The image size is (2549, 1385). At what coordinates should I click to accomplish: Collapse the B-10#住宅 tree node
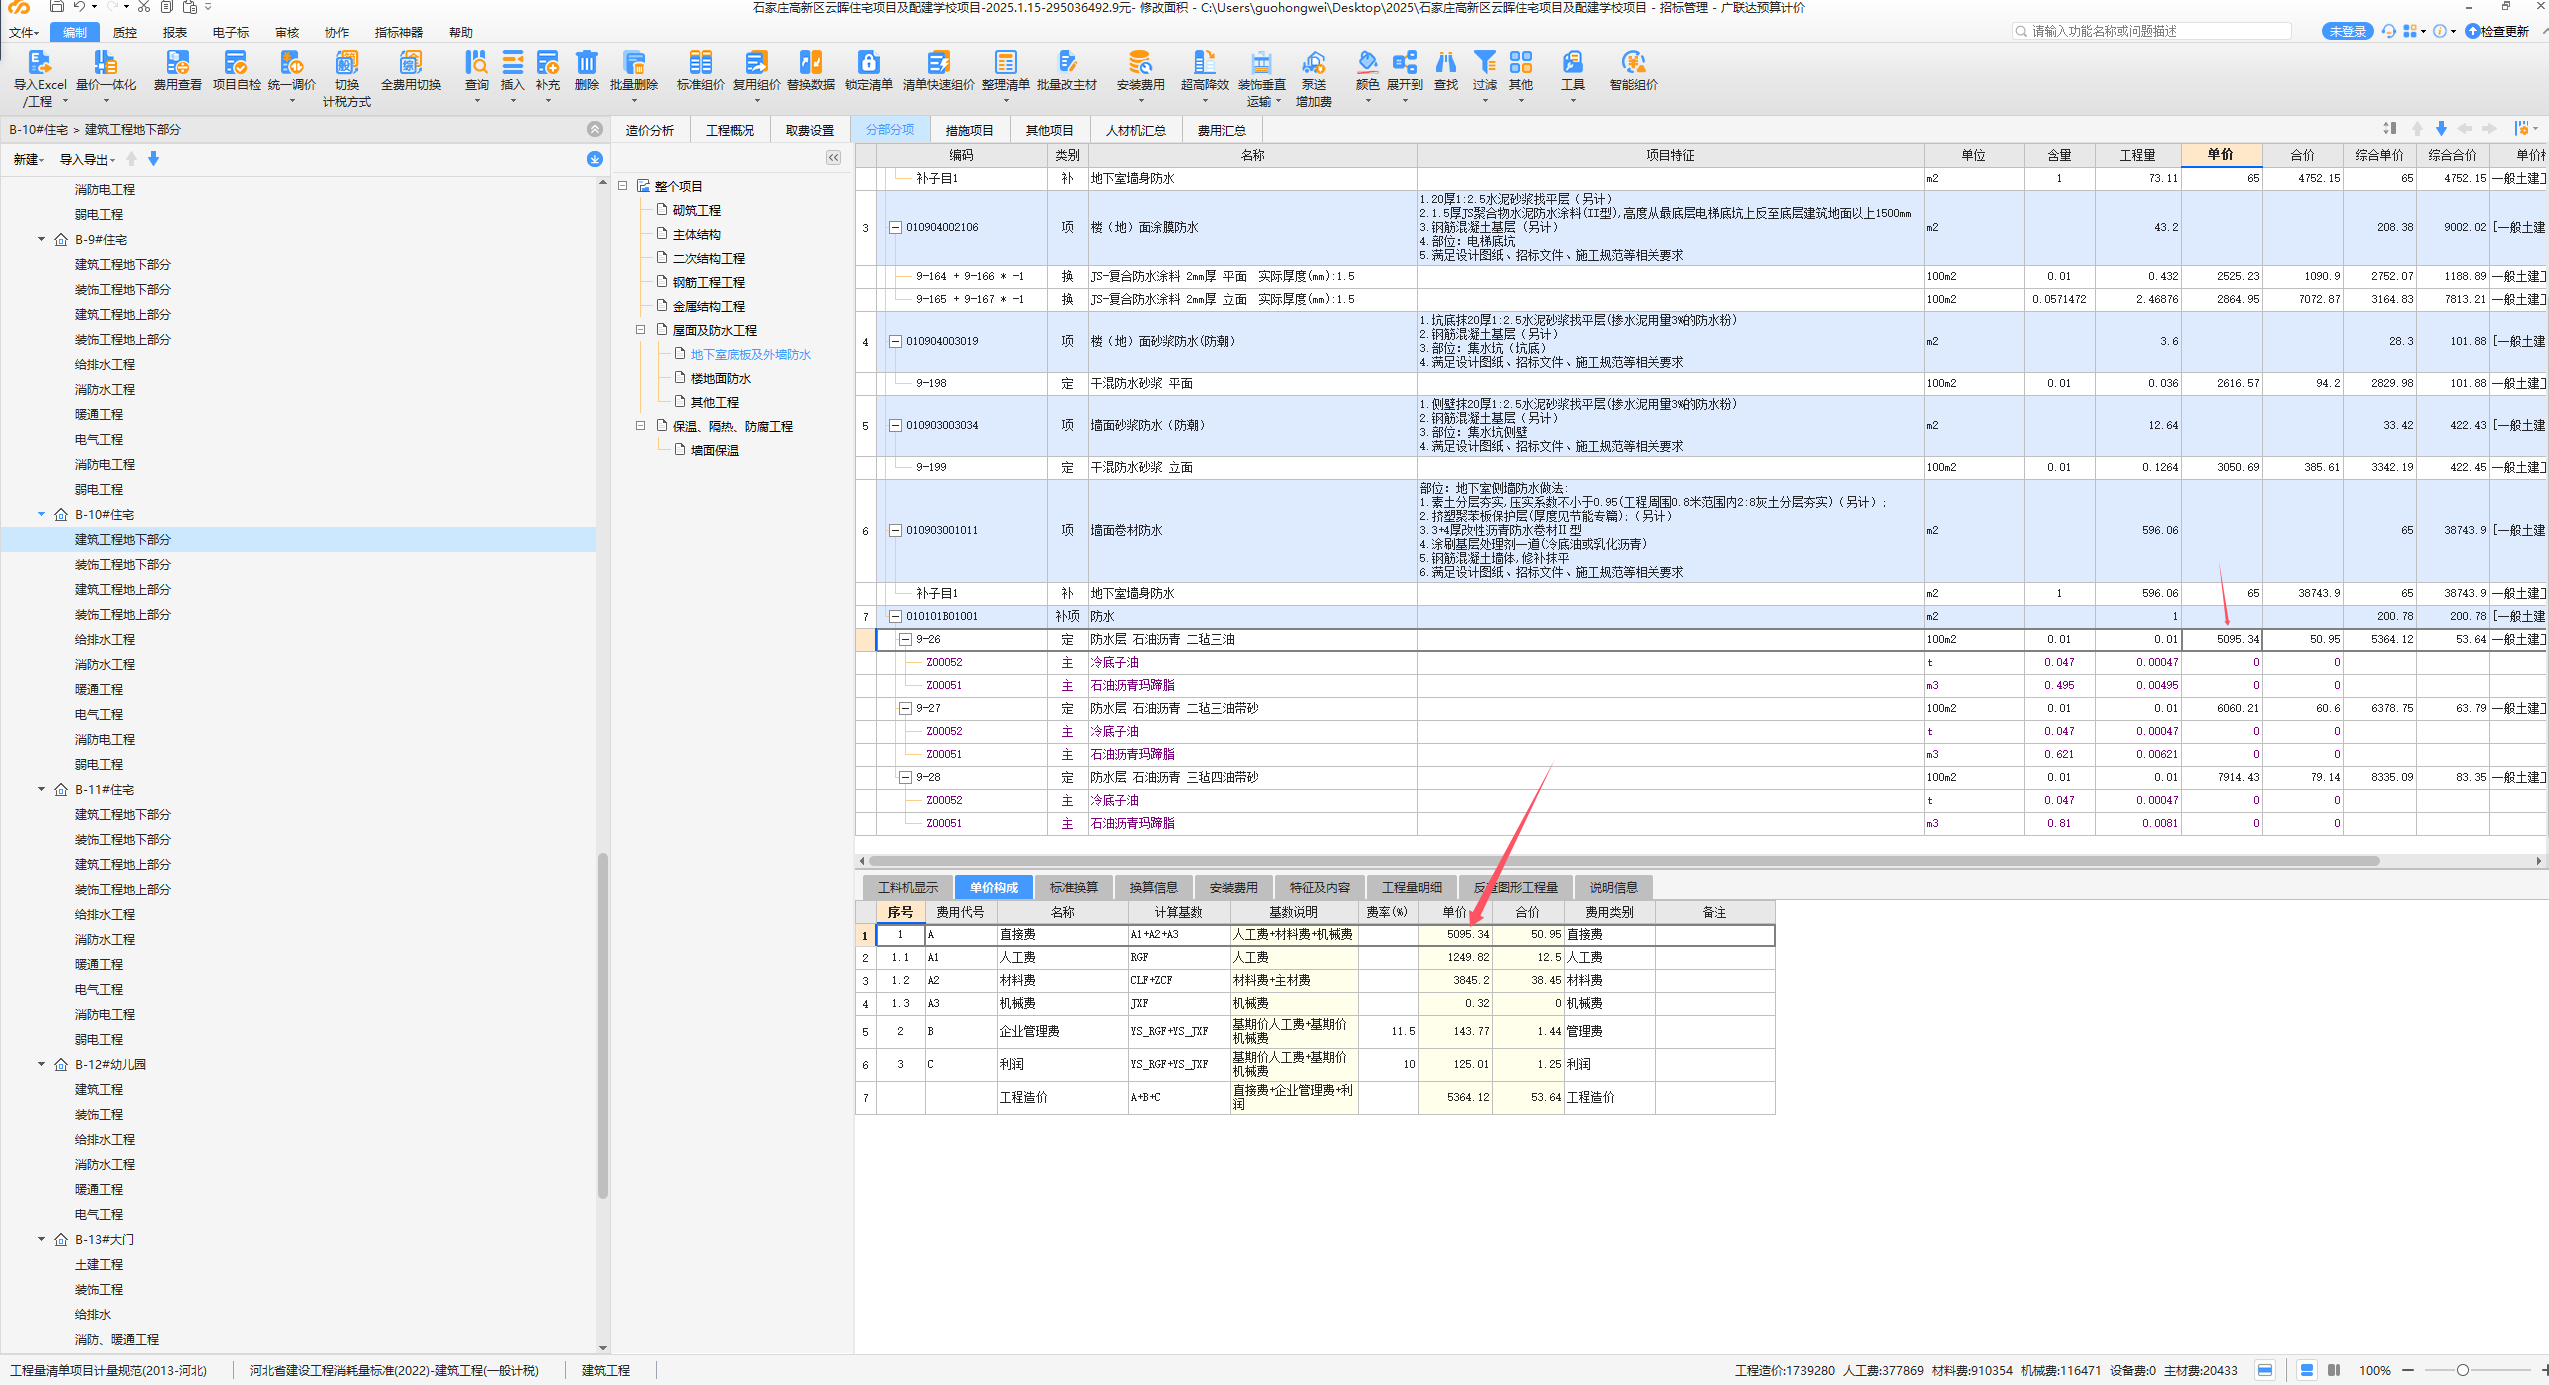pyautogui.click(x=42, y=514)
